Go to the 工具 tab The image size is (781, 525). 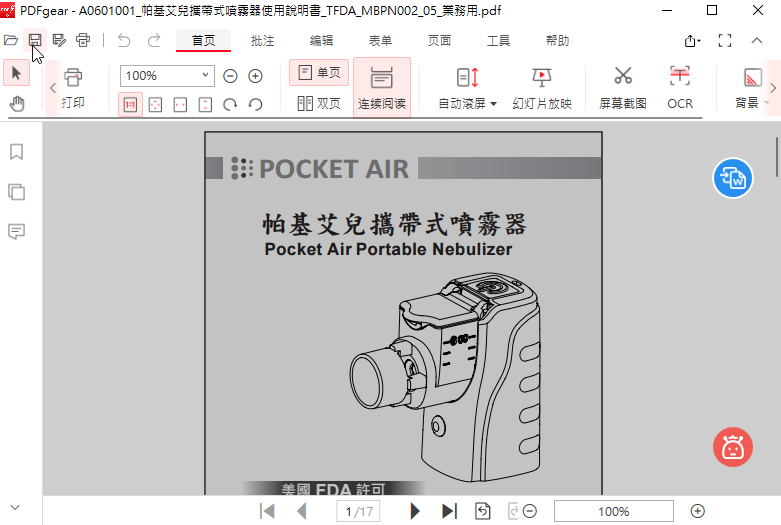[498, 41]
